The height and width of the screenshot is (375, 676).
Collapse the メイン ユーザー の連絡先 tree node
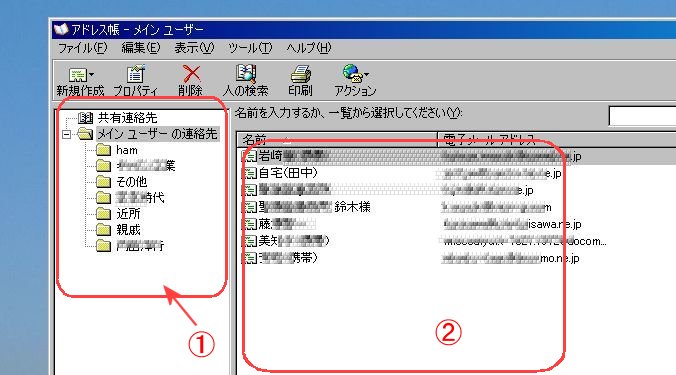[66, 134]
